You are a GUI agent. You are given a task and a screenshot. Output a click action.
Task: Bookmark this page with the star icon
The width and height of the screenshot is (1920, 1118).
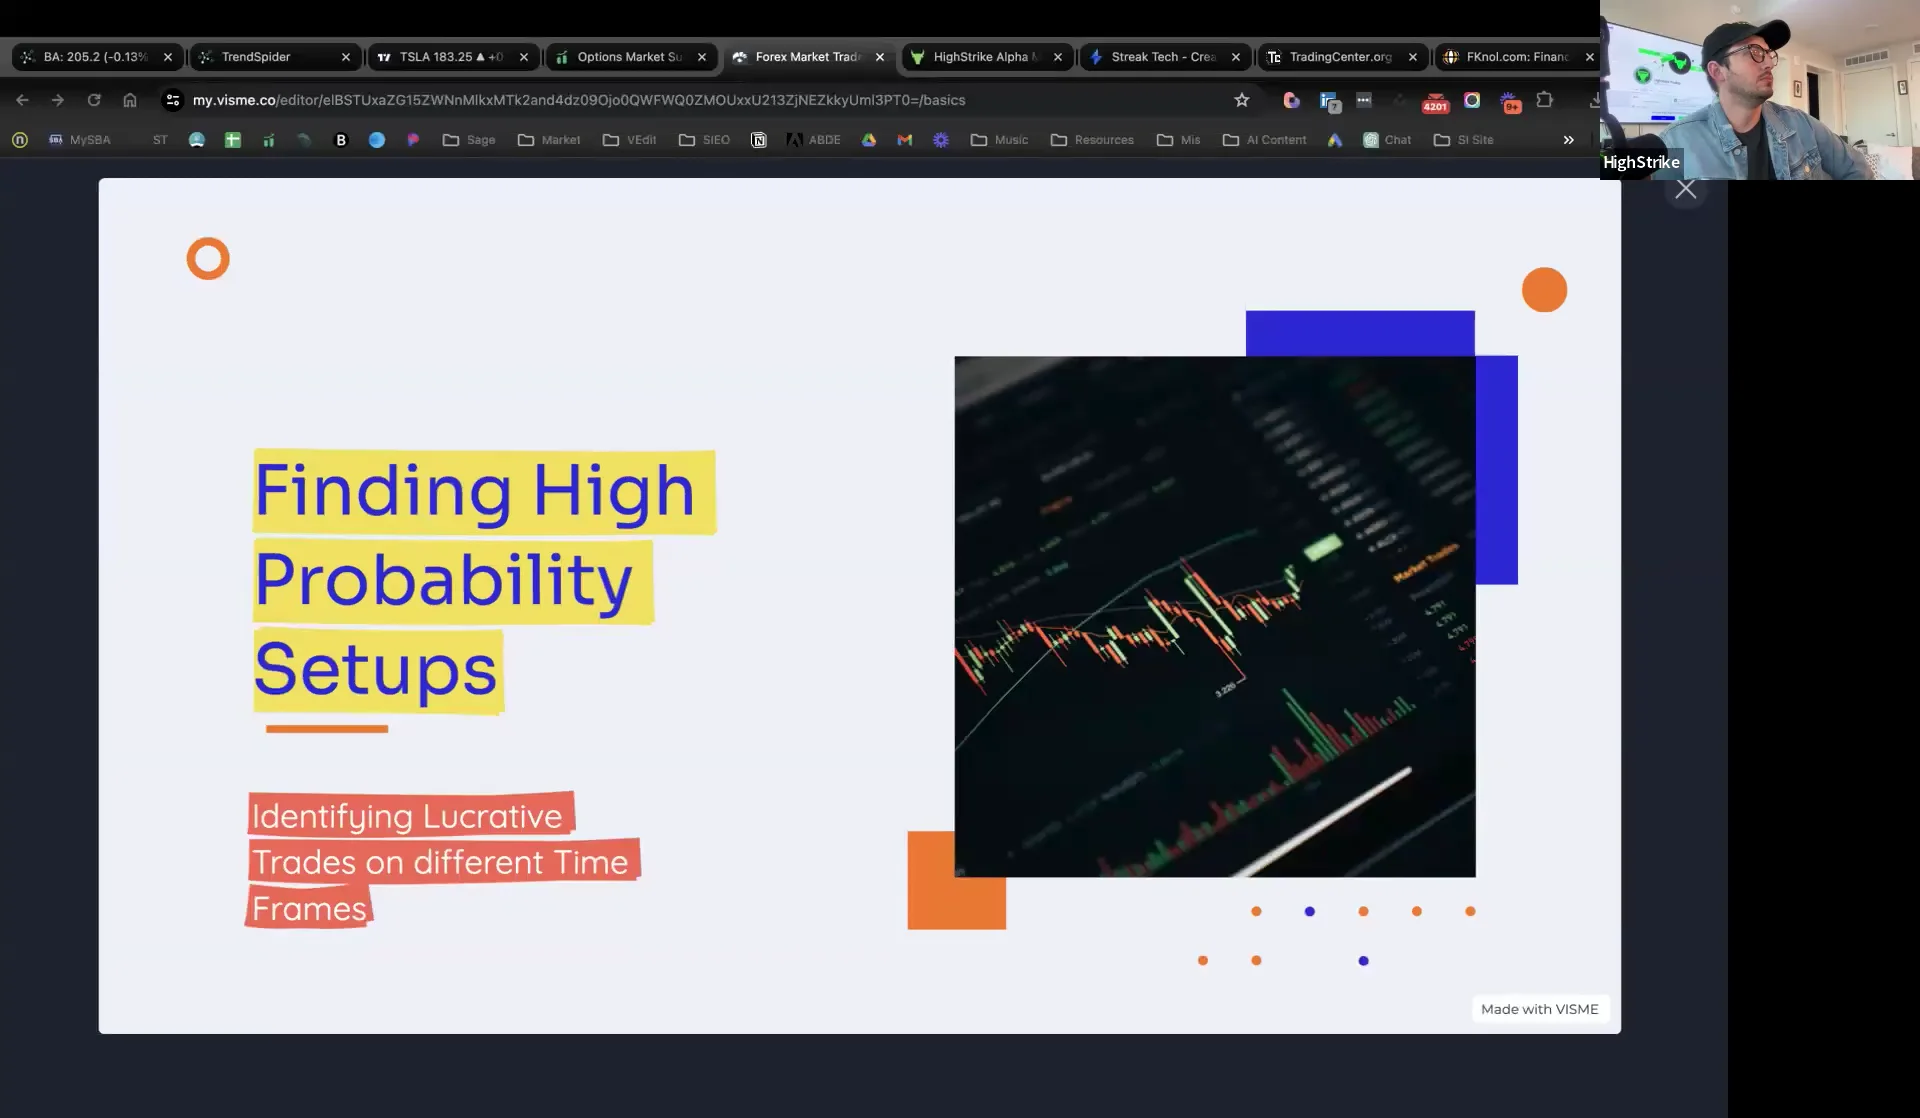coord(1242,100)
